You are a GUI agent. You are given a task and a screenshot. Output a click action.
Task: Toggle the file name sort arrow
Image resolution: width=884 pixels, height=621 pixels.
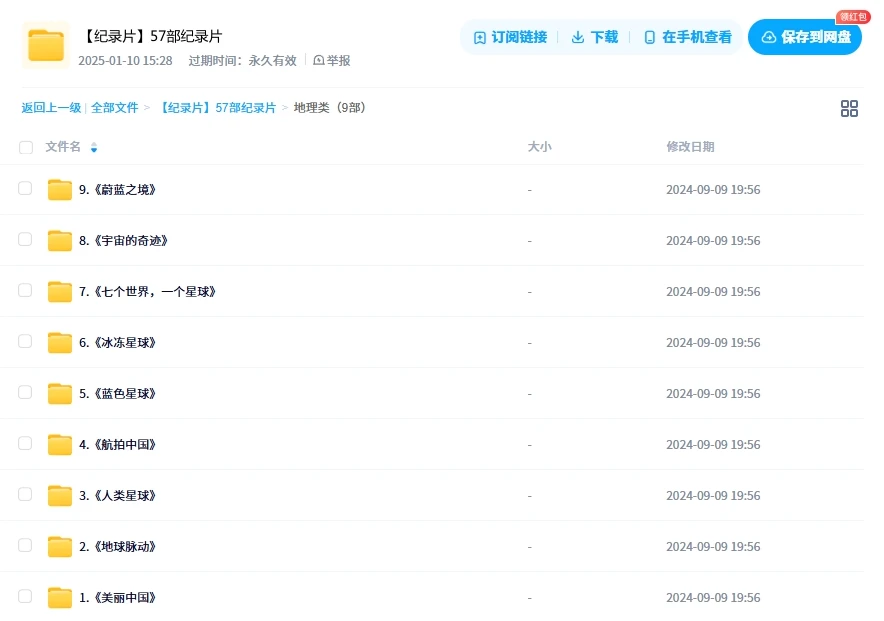click(94, 148)
